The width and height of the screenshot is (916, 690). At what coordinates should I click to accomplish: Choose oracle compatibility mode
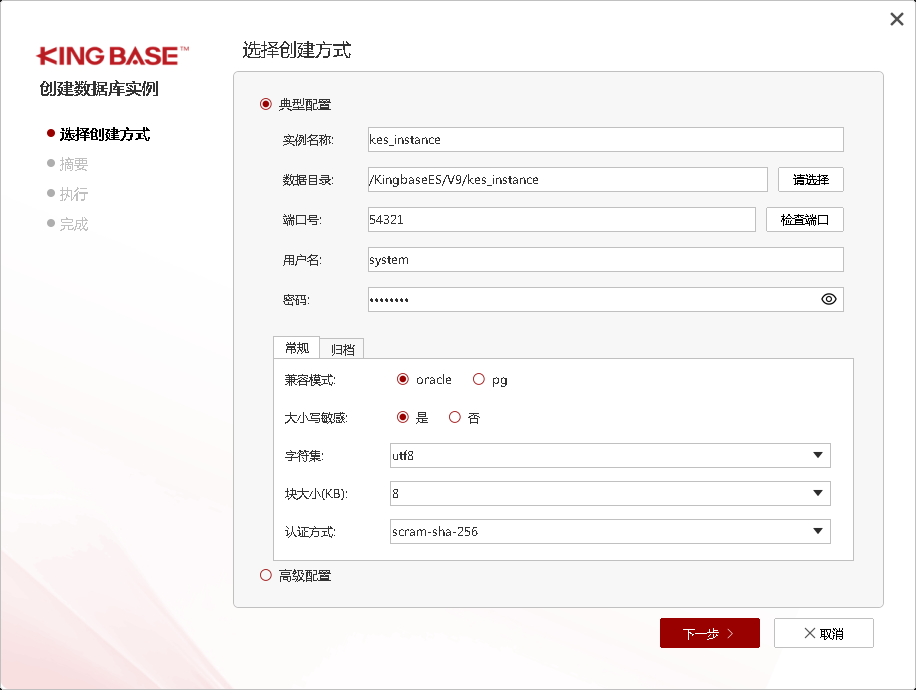pyautogui.click(x=403, y=379)
